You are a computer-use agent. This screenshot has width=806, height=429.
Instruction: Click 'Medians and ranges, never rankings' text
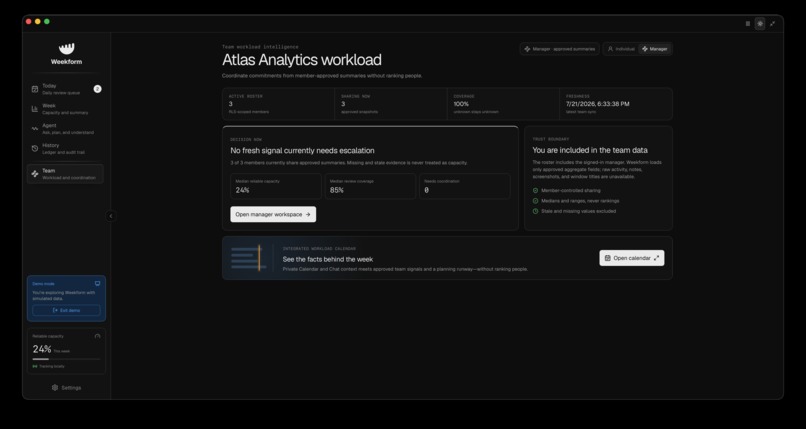tap(580, 201)
